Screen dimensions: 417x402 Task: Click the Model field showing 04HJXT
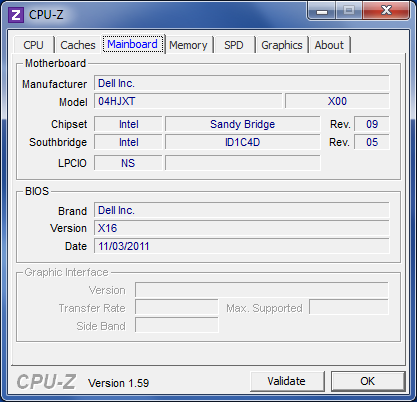click(x=188, y=101)
